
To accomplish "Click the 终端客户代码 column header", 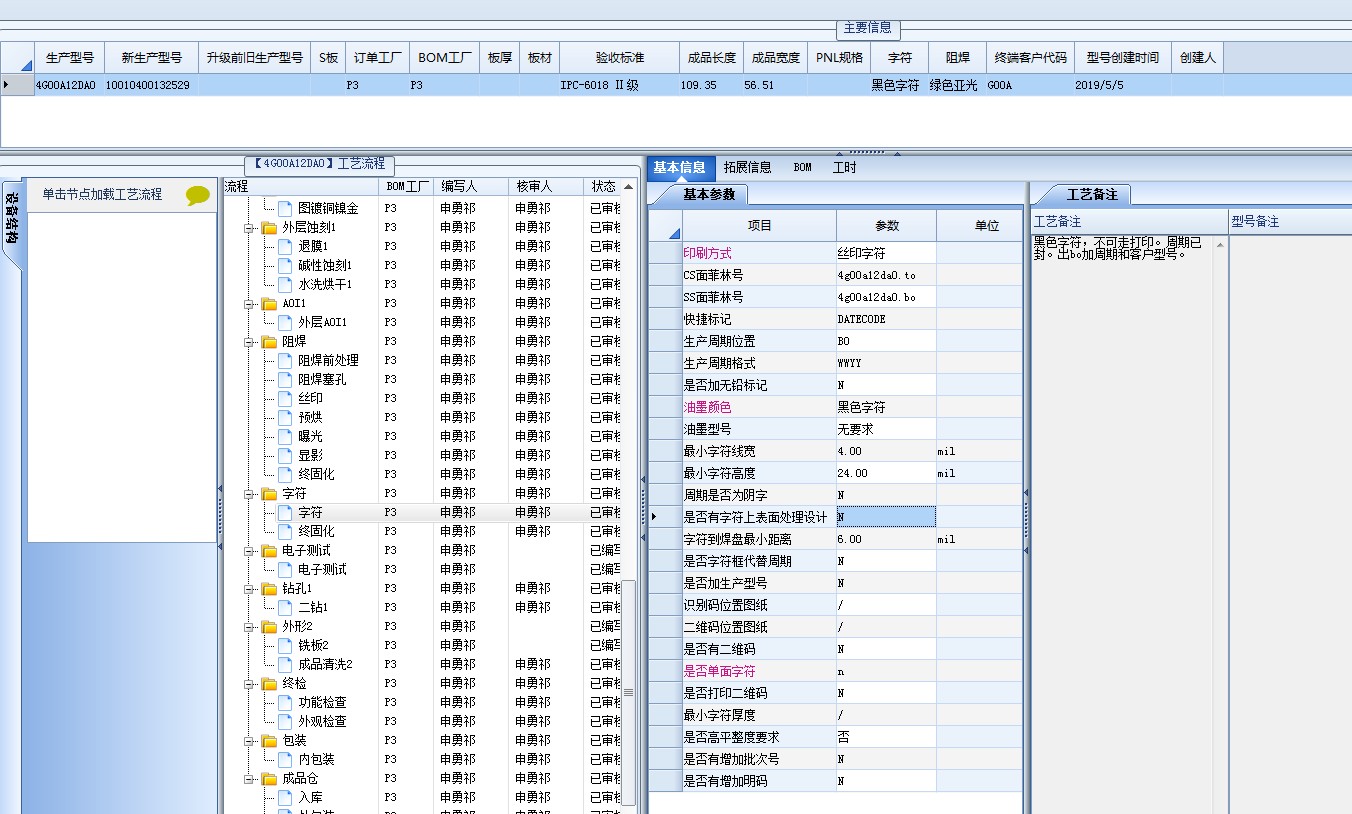I will pos(1030,58).
